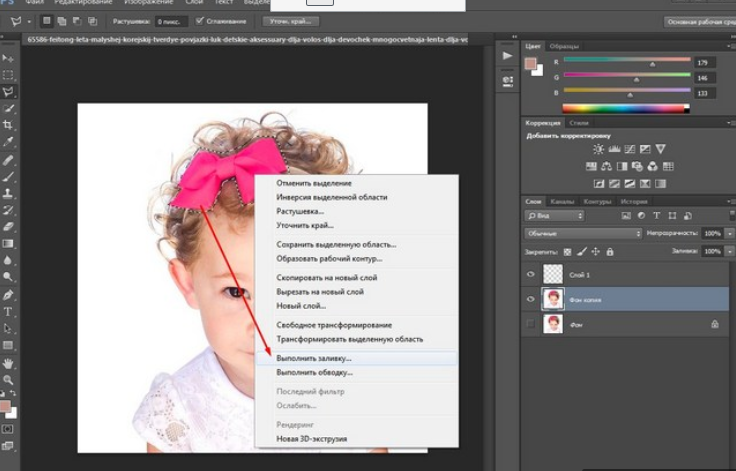Click Отменить выделение in context menu
This screenshot has height=471, width=736.
click(x=314, y=183)
